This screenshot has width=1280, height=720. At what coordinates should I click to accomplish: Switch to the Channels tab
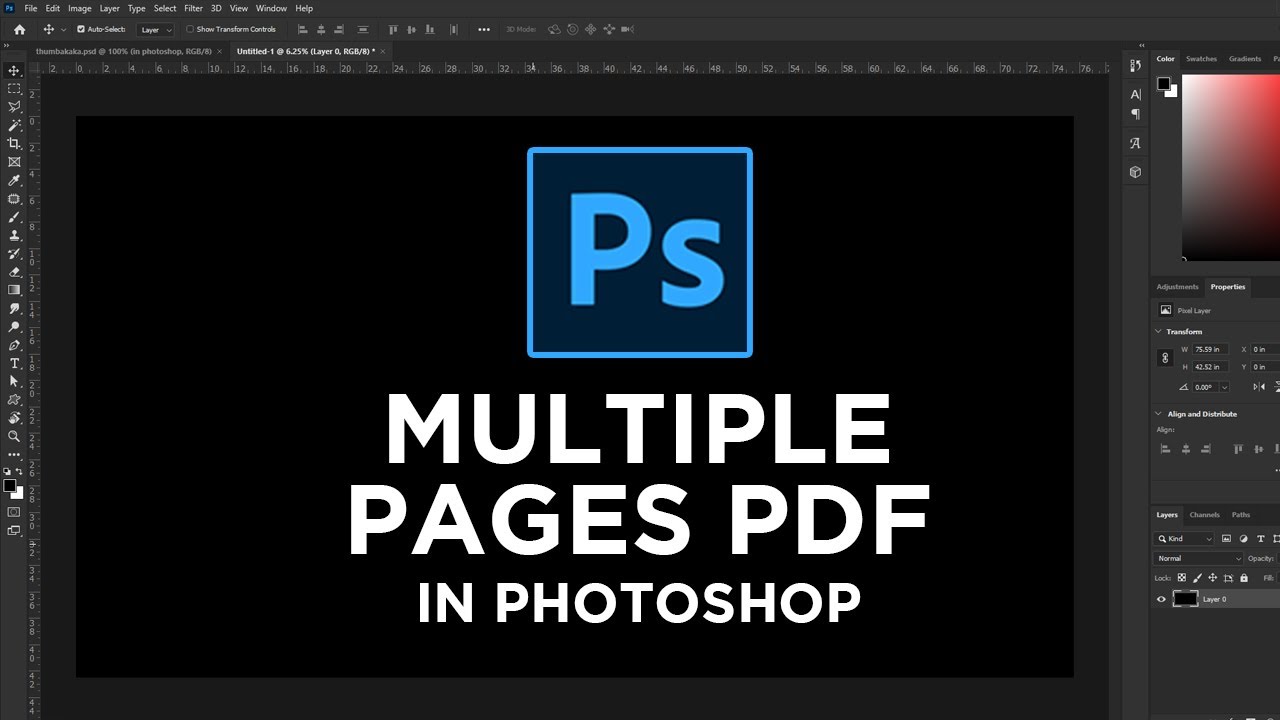coord(1204,515)
